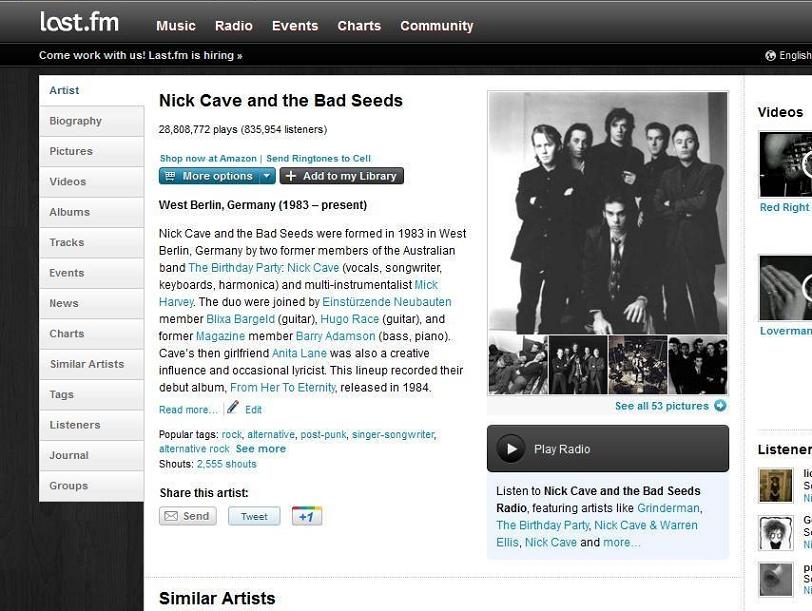Viewport: 812px width, 611px height.
Task: Click Shop now at Amazon link
Action: click(x=208, y=158)
